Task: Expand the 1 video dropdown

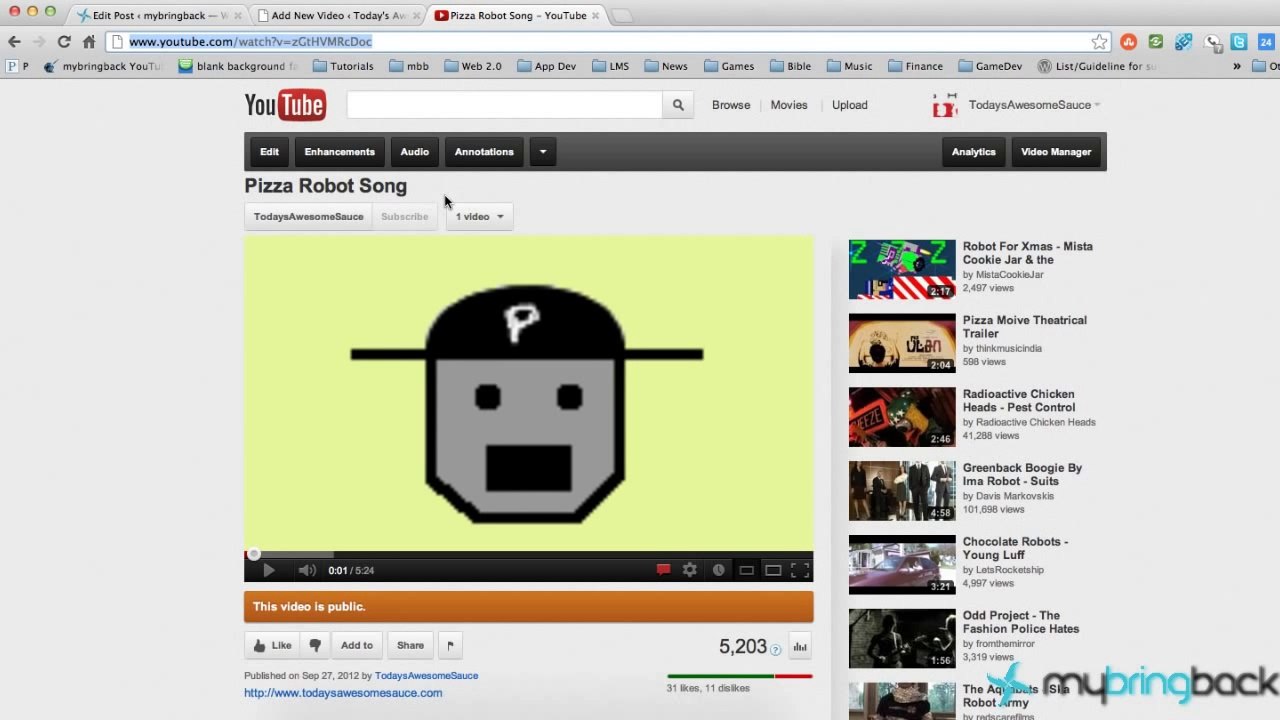Action: pyautogui.click(x=480, y=217)
